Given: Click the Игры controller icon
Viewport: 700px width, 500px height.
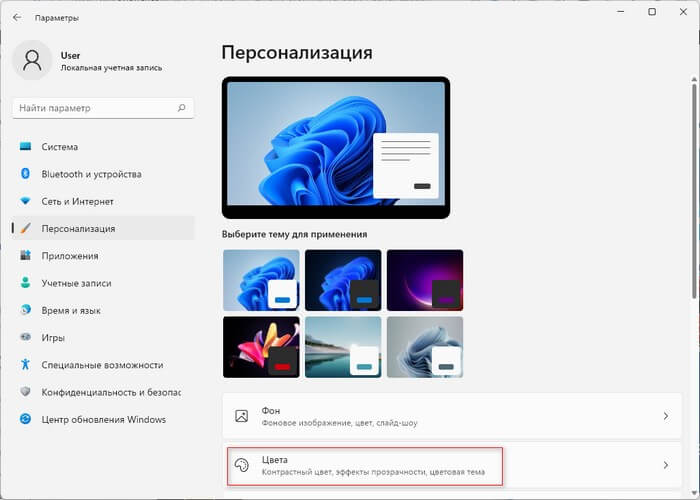Looking at the screenshot, I should [x=25, y=337].
